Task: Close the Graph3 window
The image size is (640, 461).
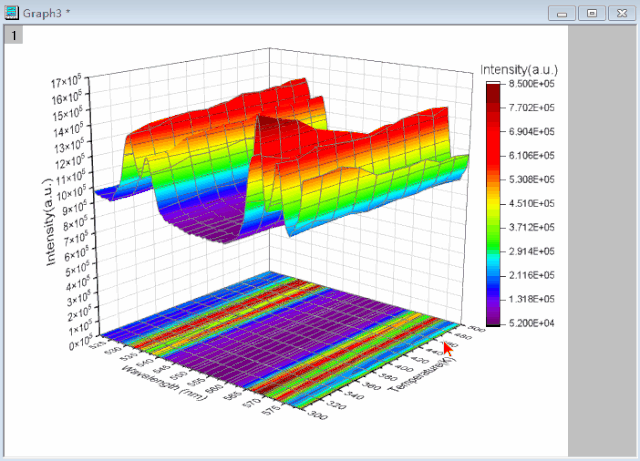Action: tap(620, 13)
